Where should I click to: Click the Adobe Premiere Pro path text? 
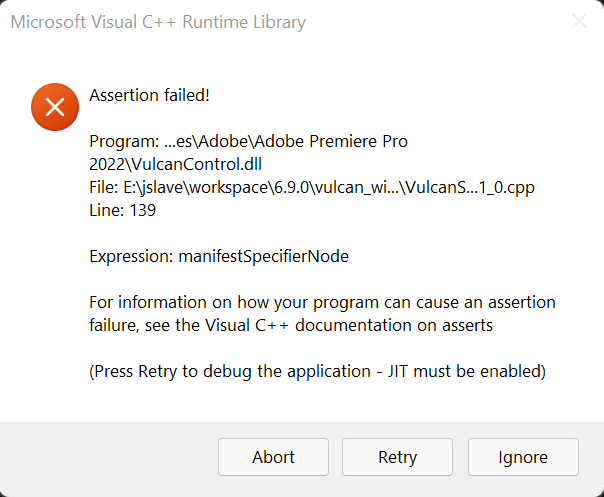(322, 141)
